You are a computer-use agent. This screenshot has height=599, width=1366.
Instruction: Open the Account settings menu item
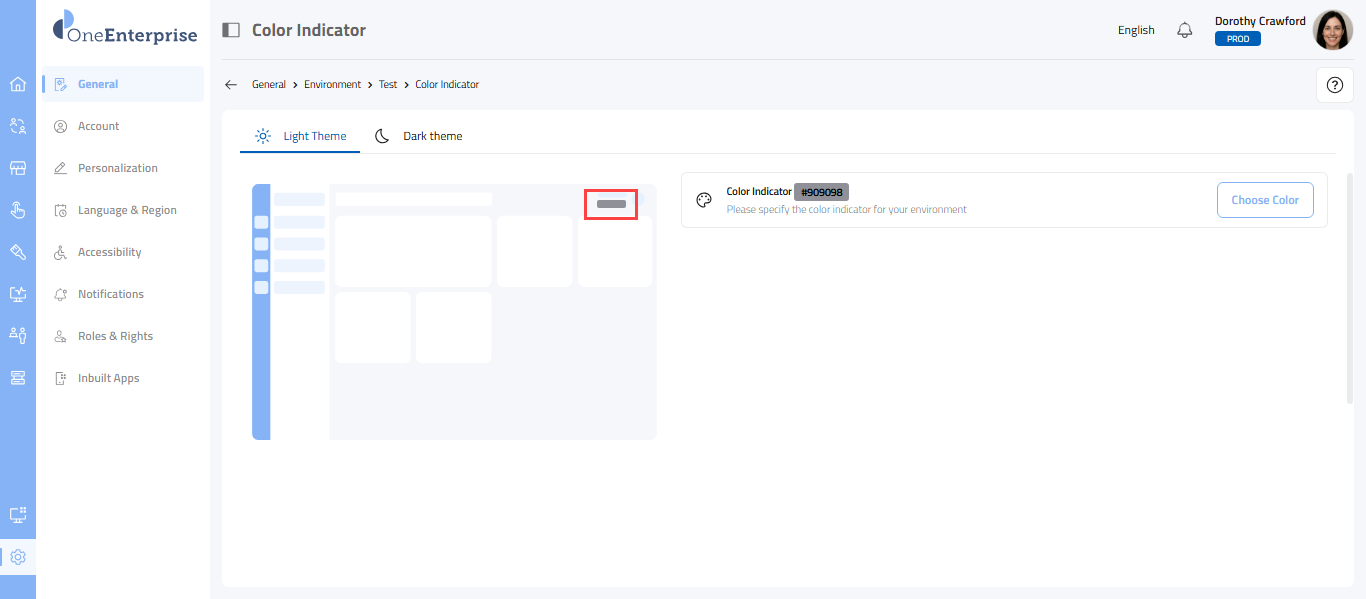coord(98,126)
